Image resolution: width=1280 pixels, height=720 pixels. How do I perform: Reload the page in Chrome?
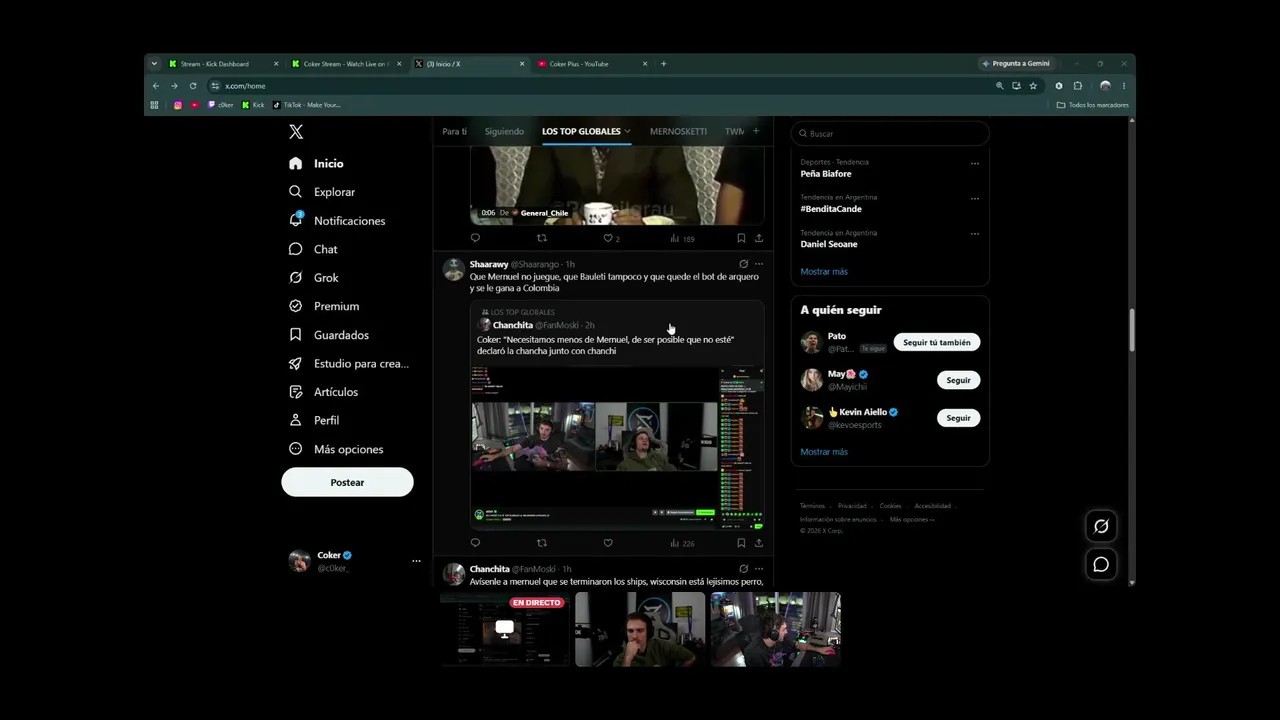point(193,86)
